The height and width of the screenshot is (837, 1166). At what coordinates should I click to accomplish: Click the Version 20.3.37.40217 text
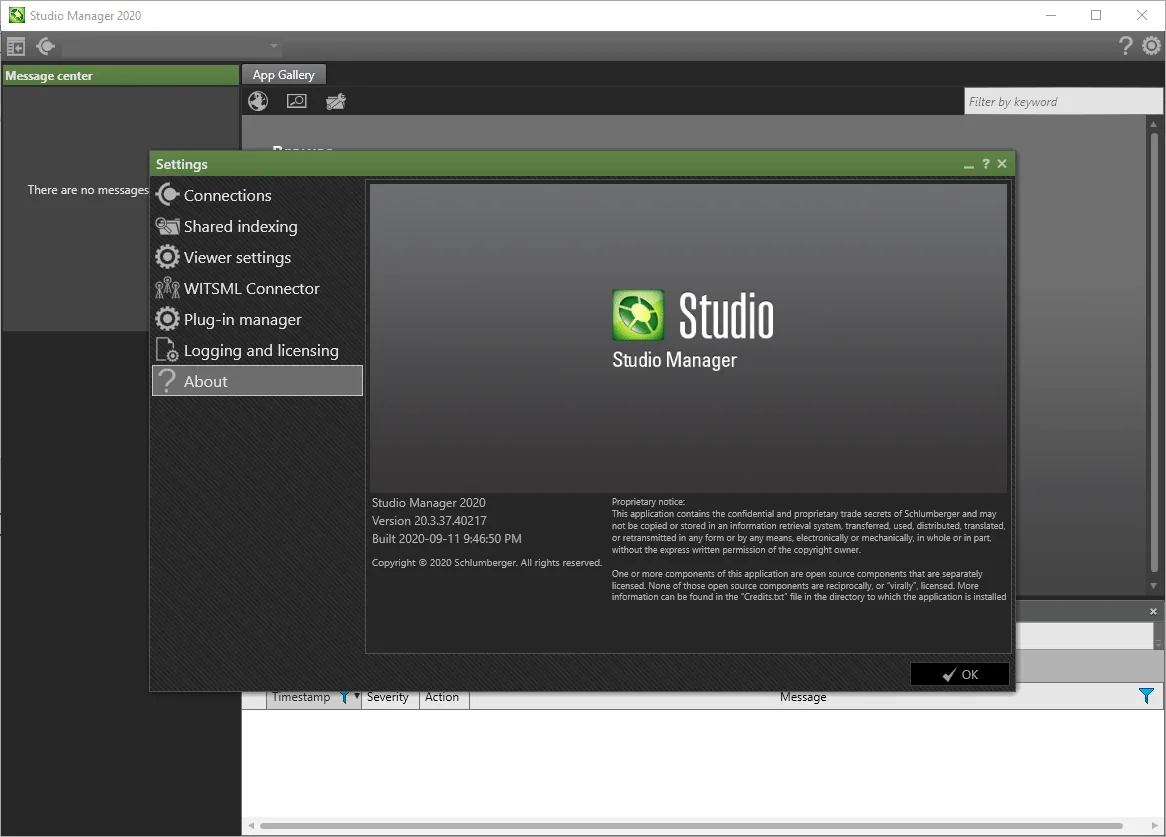click(x=429, y=521)
